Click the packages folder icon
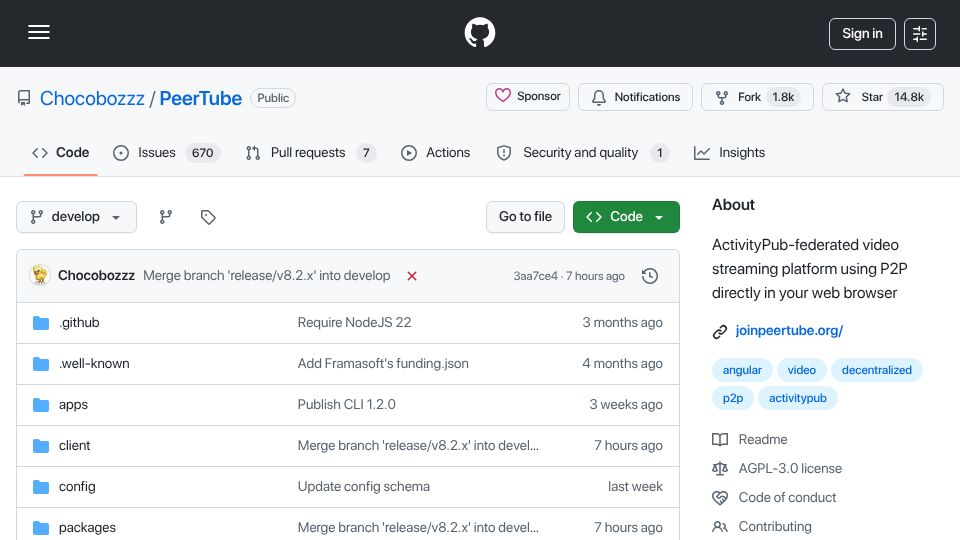This screenshot has height=540, width=960. [x=41, y=528]
